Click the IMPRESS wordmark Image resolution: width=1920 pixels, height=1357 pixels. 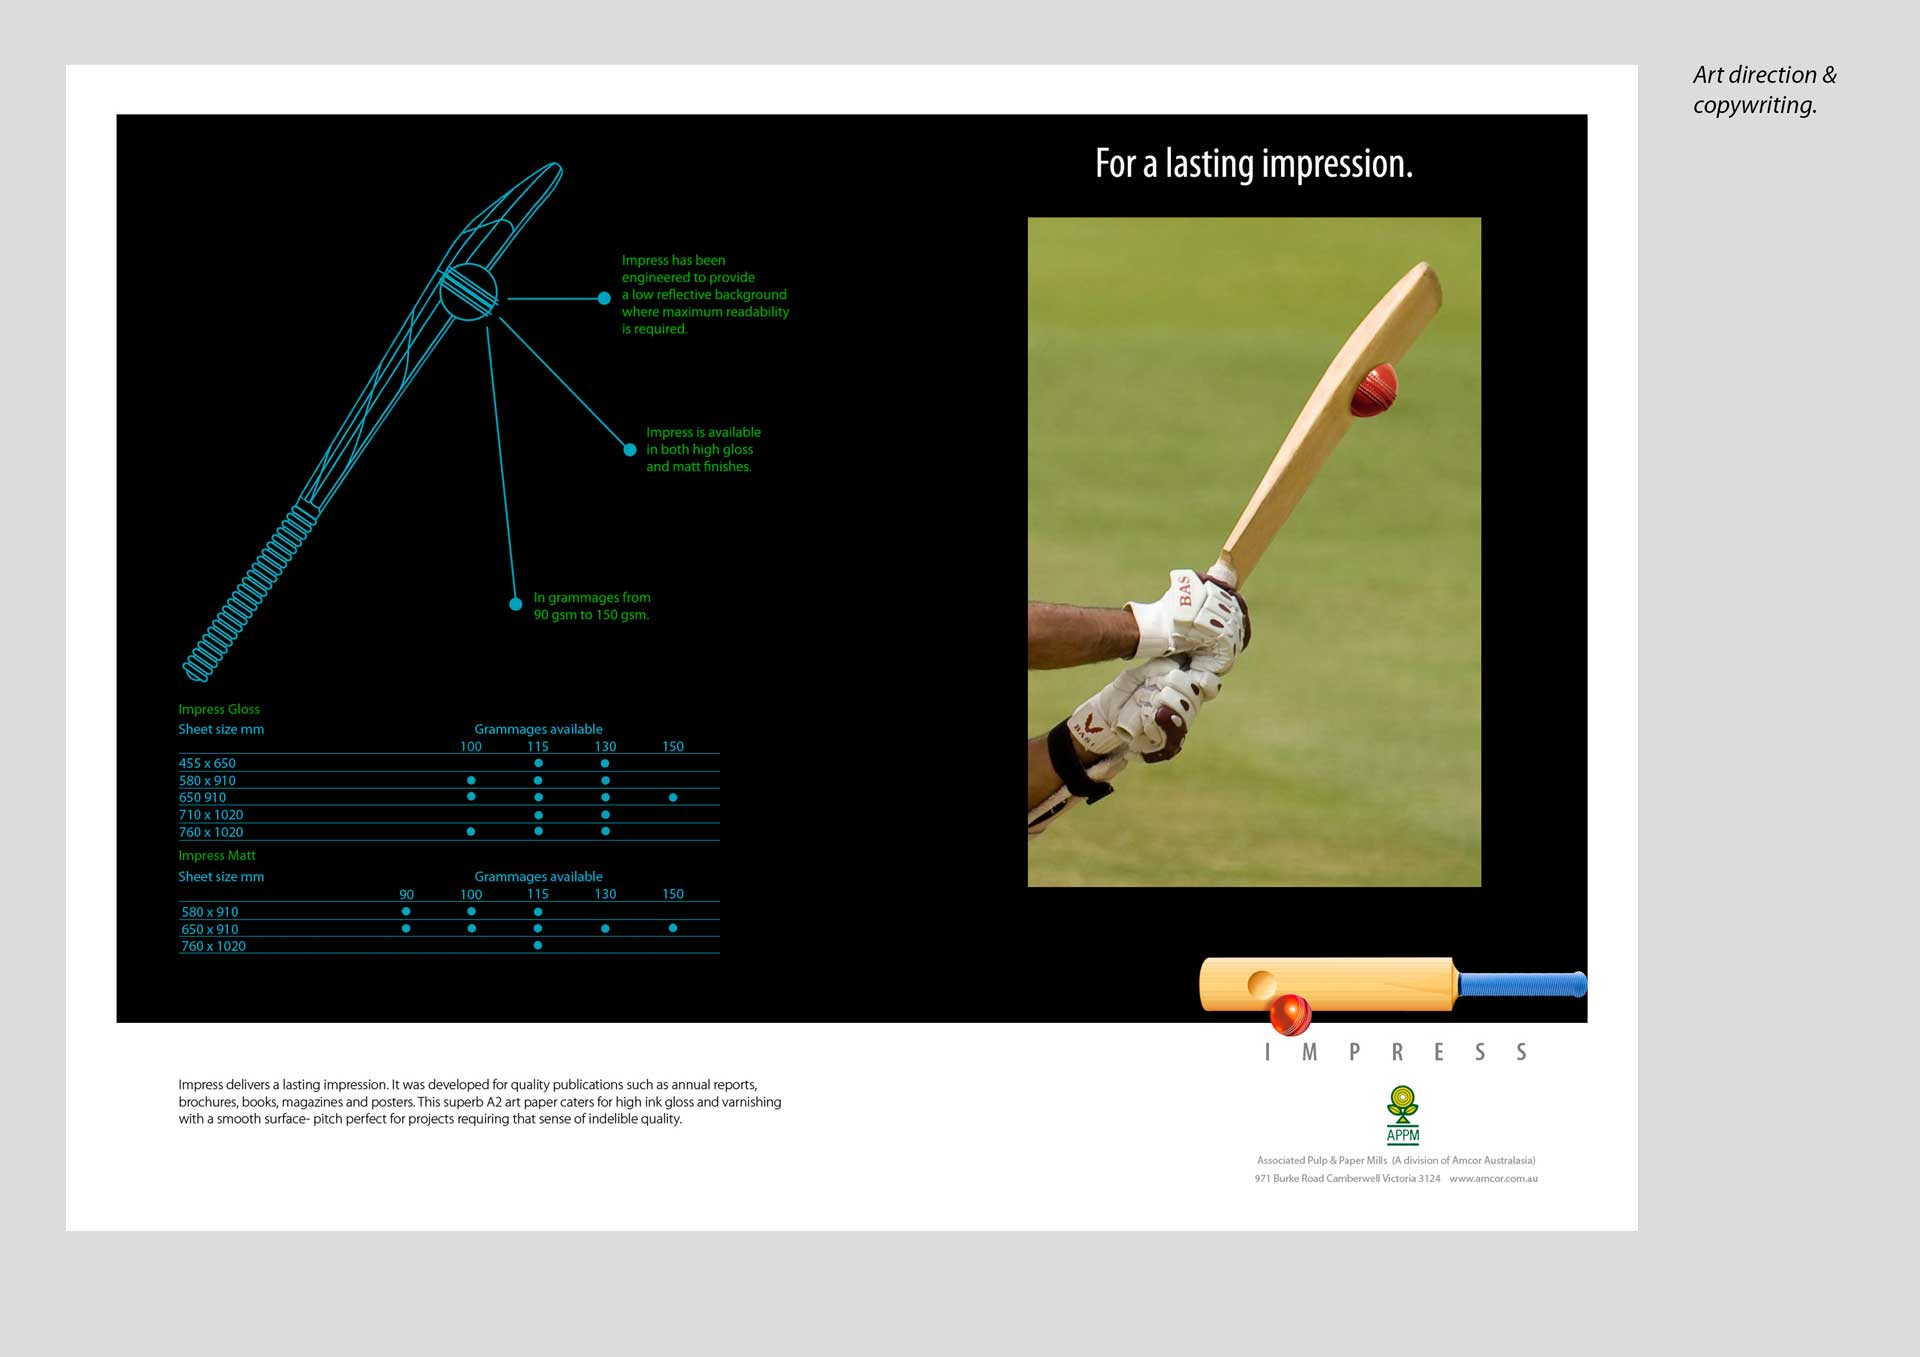[x=1396, y=1052]
